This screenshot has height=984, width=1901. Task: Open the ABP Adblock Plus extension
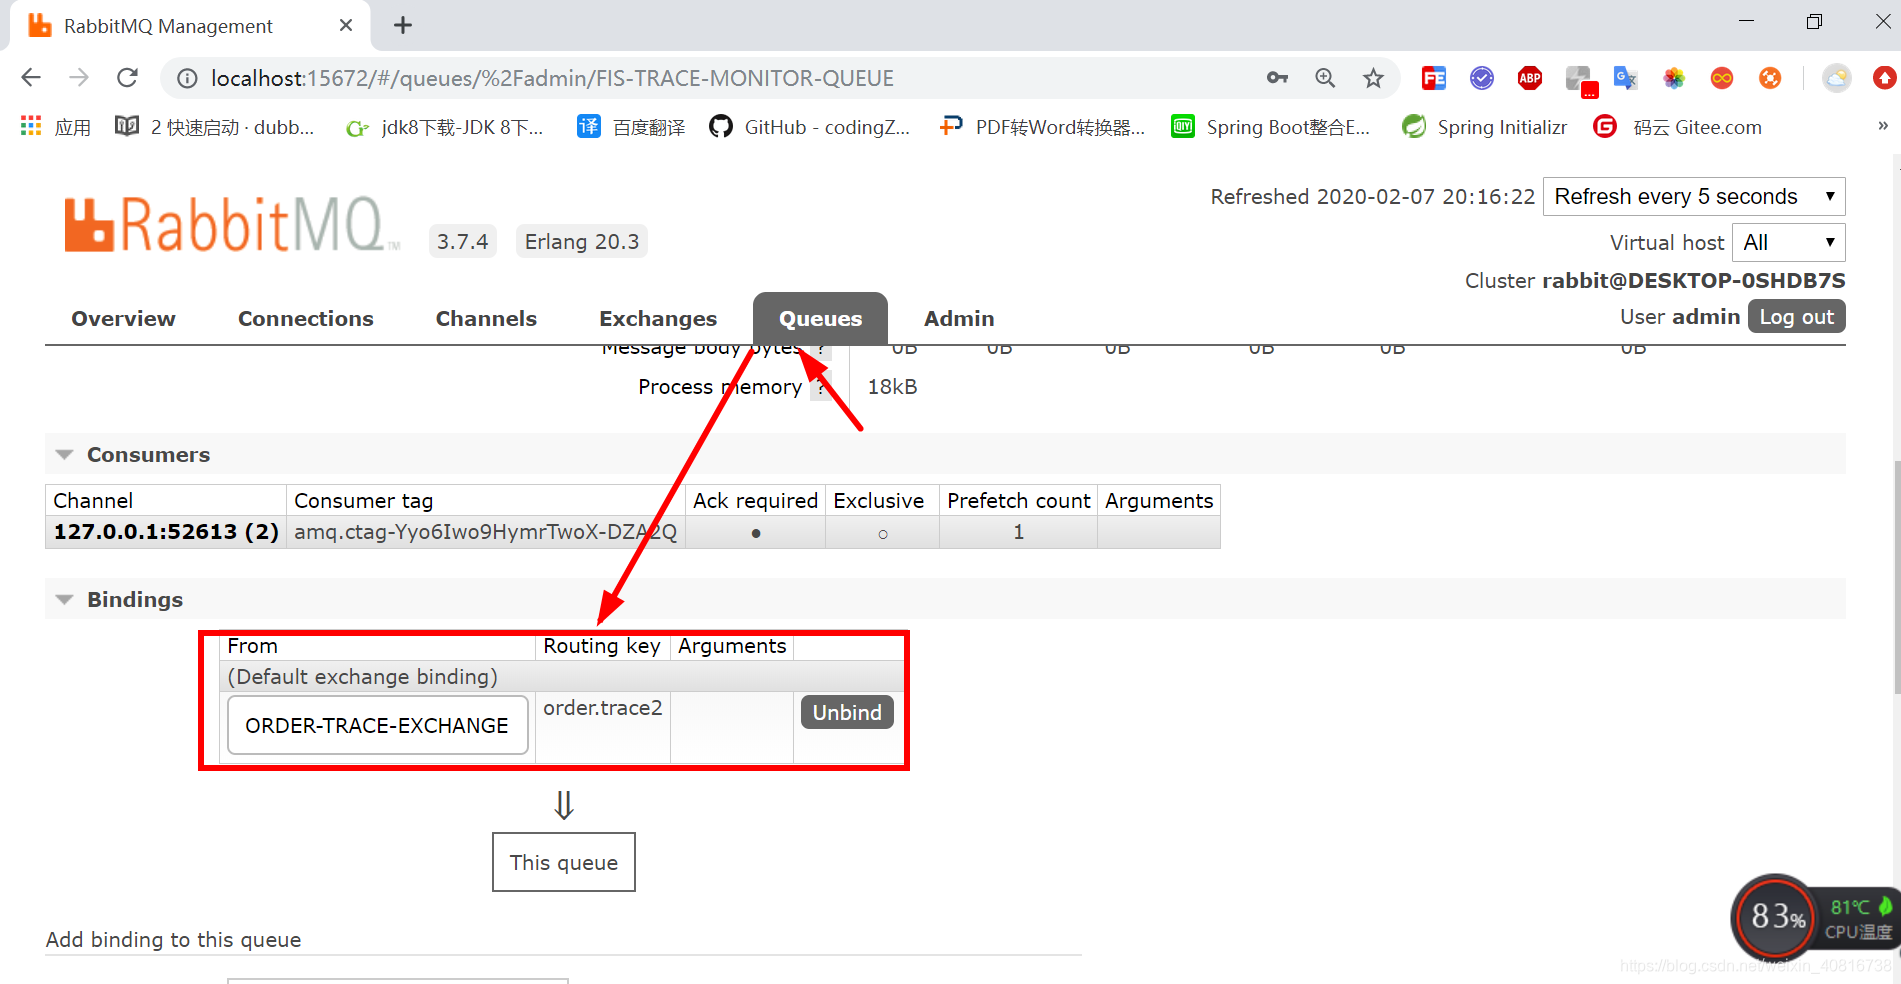(x=1530, y=78)
